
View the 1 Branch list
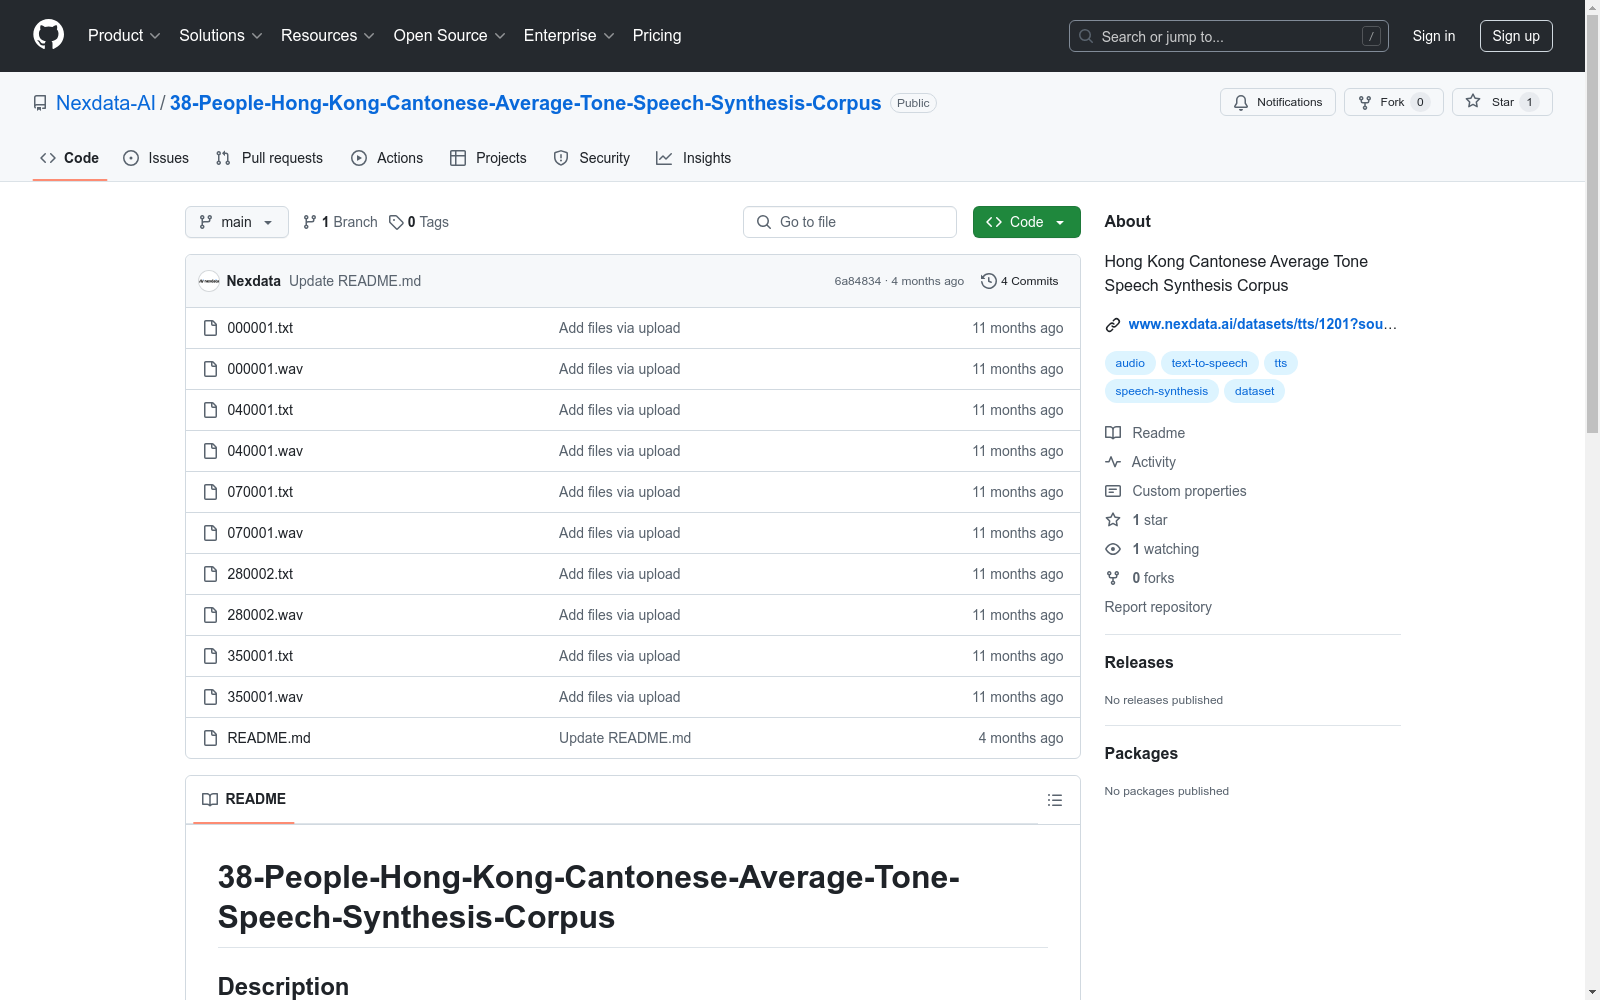coord(340,222)
